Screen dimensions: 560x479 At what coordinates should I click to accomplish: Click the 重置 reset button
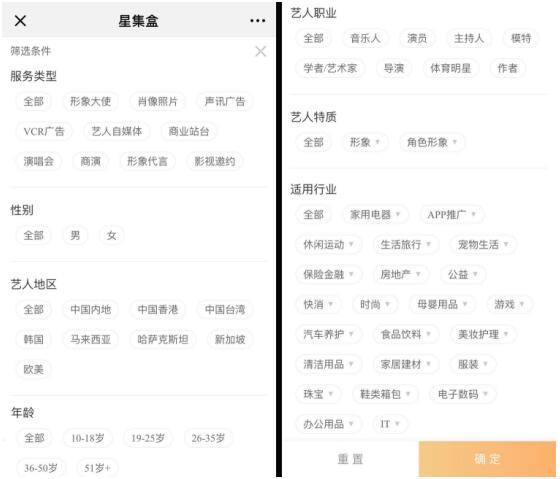point(350,459)
